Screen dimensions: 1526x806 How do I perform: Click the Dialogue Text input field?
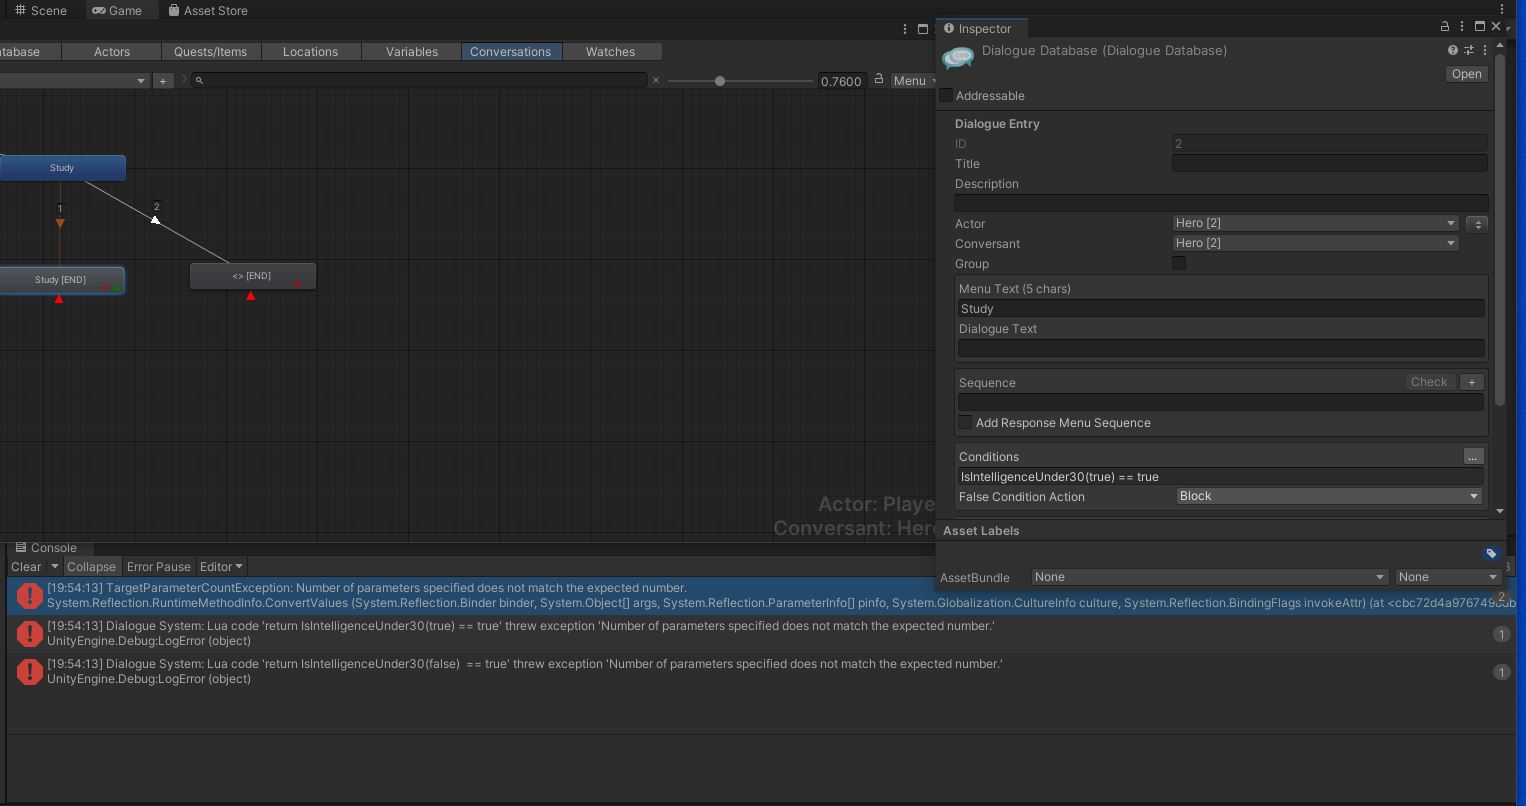[x=1221, y=348]
